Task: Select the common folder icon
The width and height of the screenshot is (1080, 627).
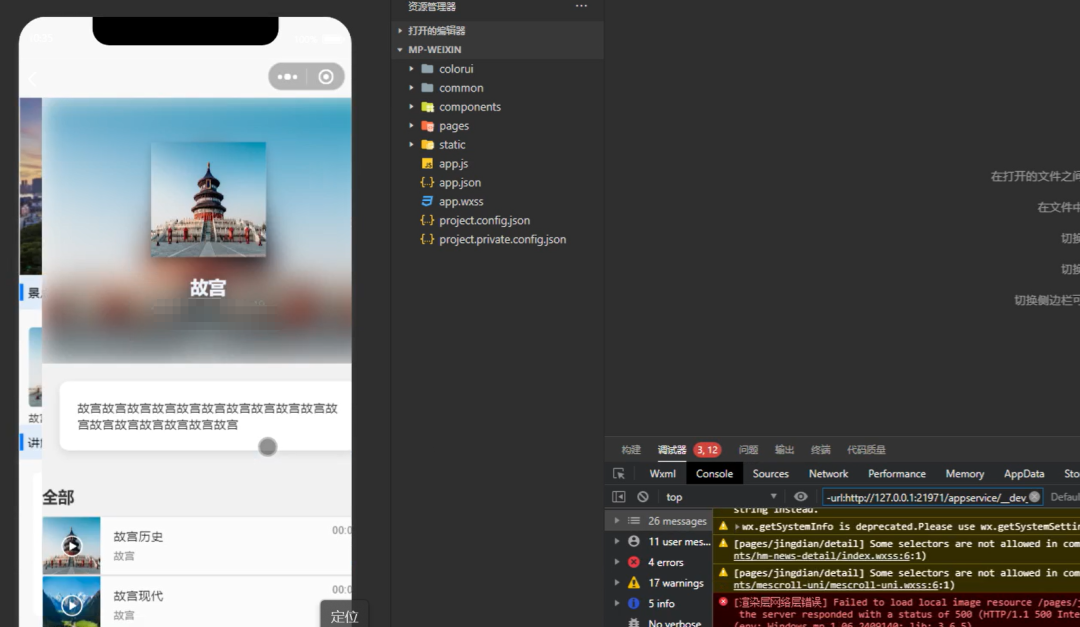Action: [427, 88]
